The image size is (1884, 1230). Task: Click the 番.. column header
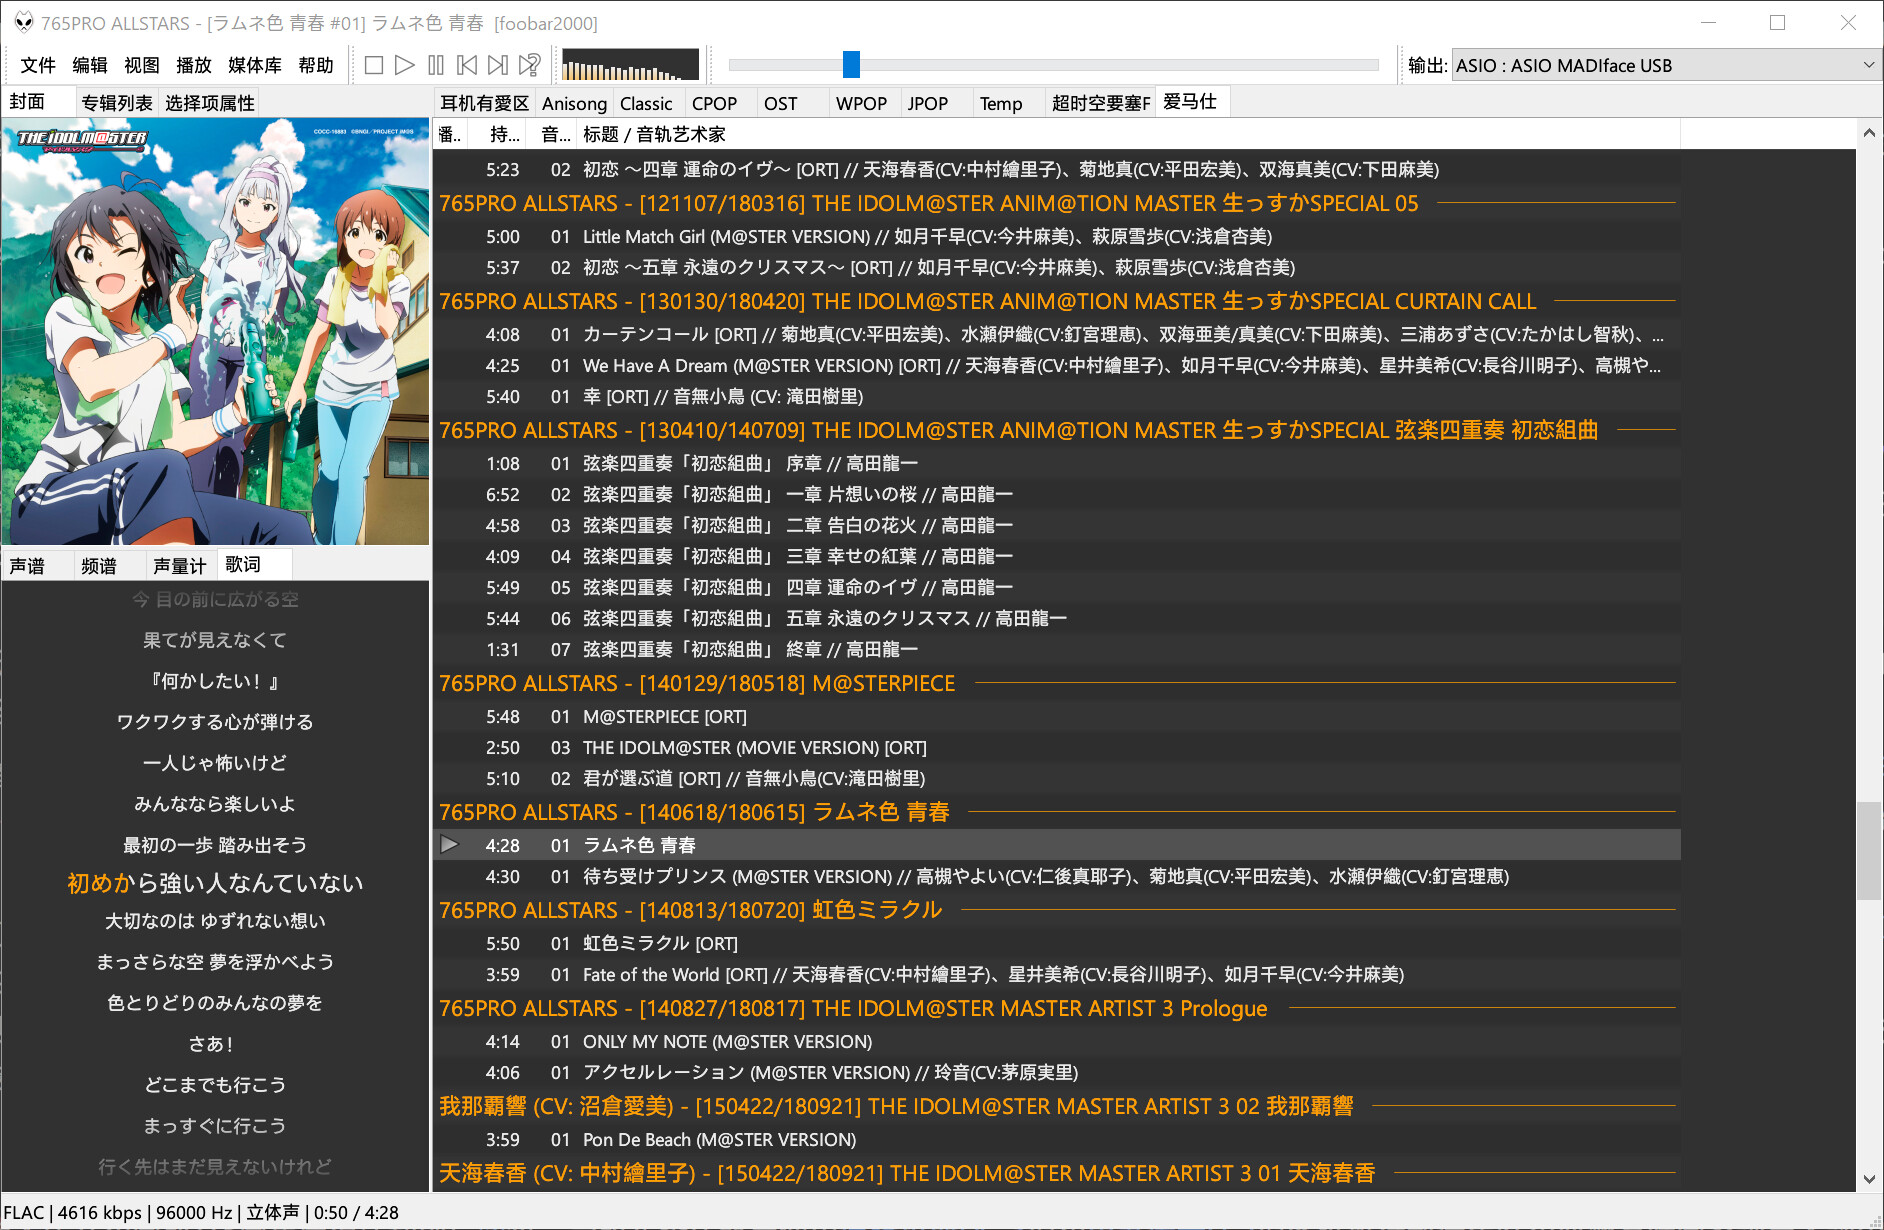pyautogui.click(x=449, y=134)
